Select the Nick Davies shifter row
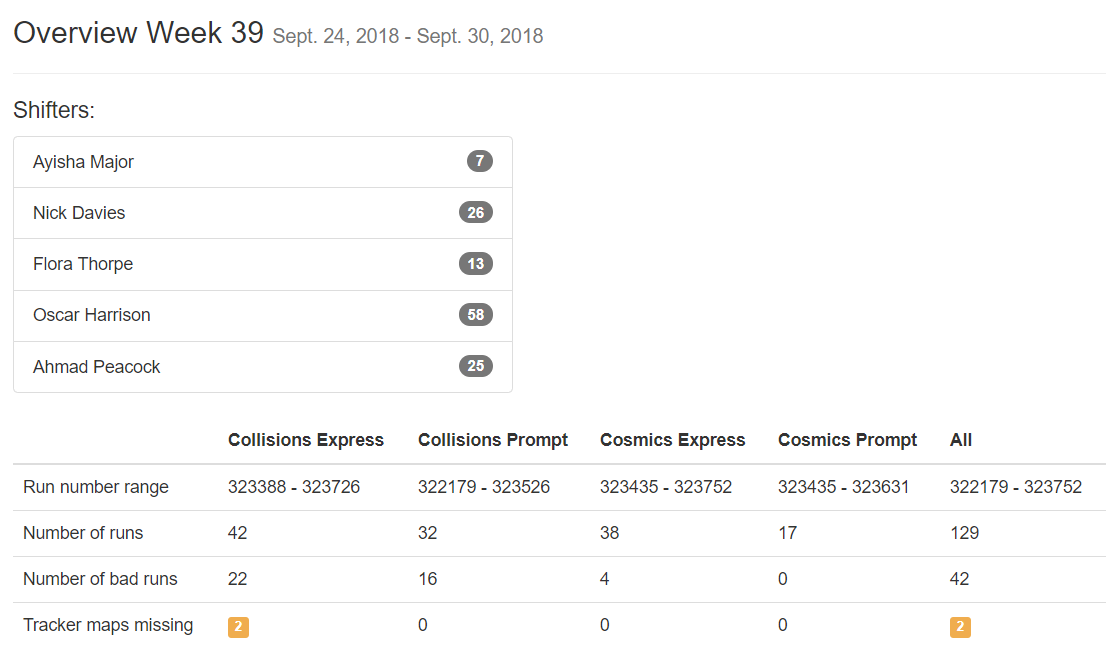 pyautogui.click(x=263, y=213)
